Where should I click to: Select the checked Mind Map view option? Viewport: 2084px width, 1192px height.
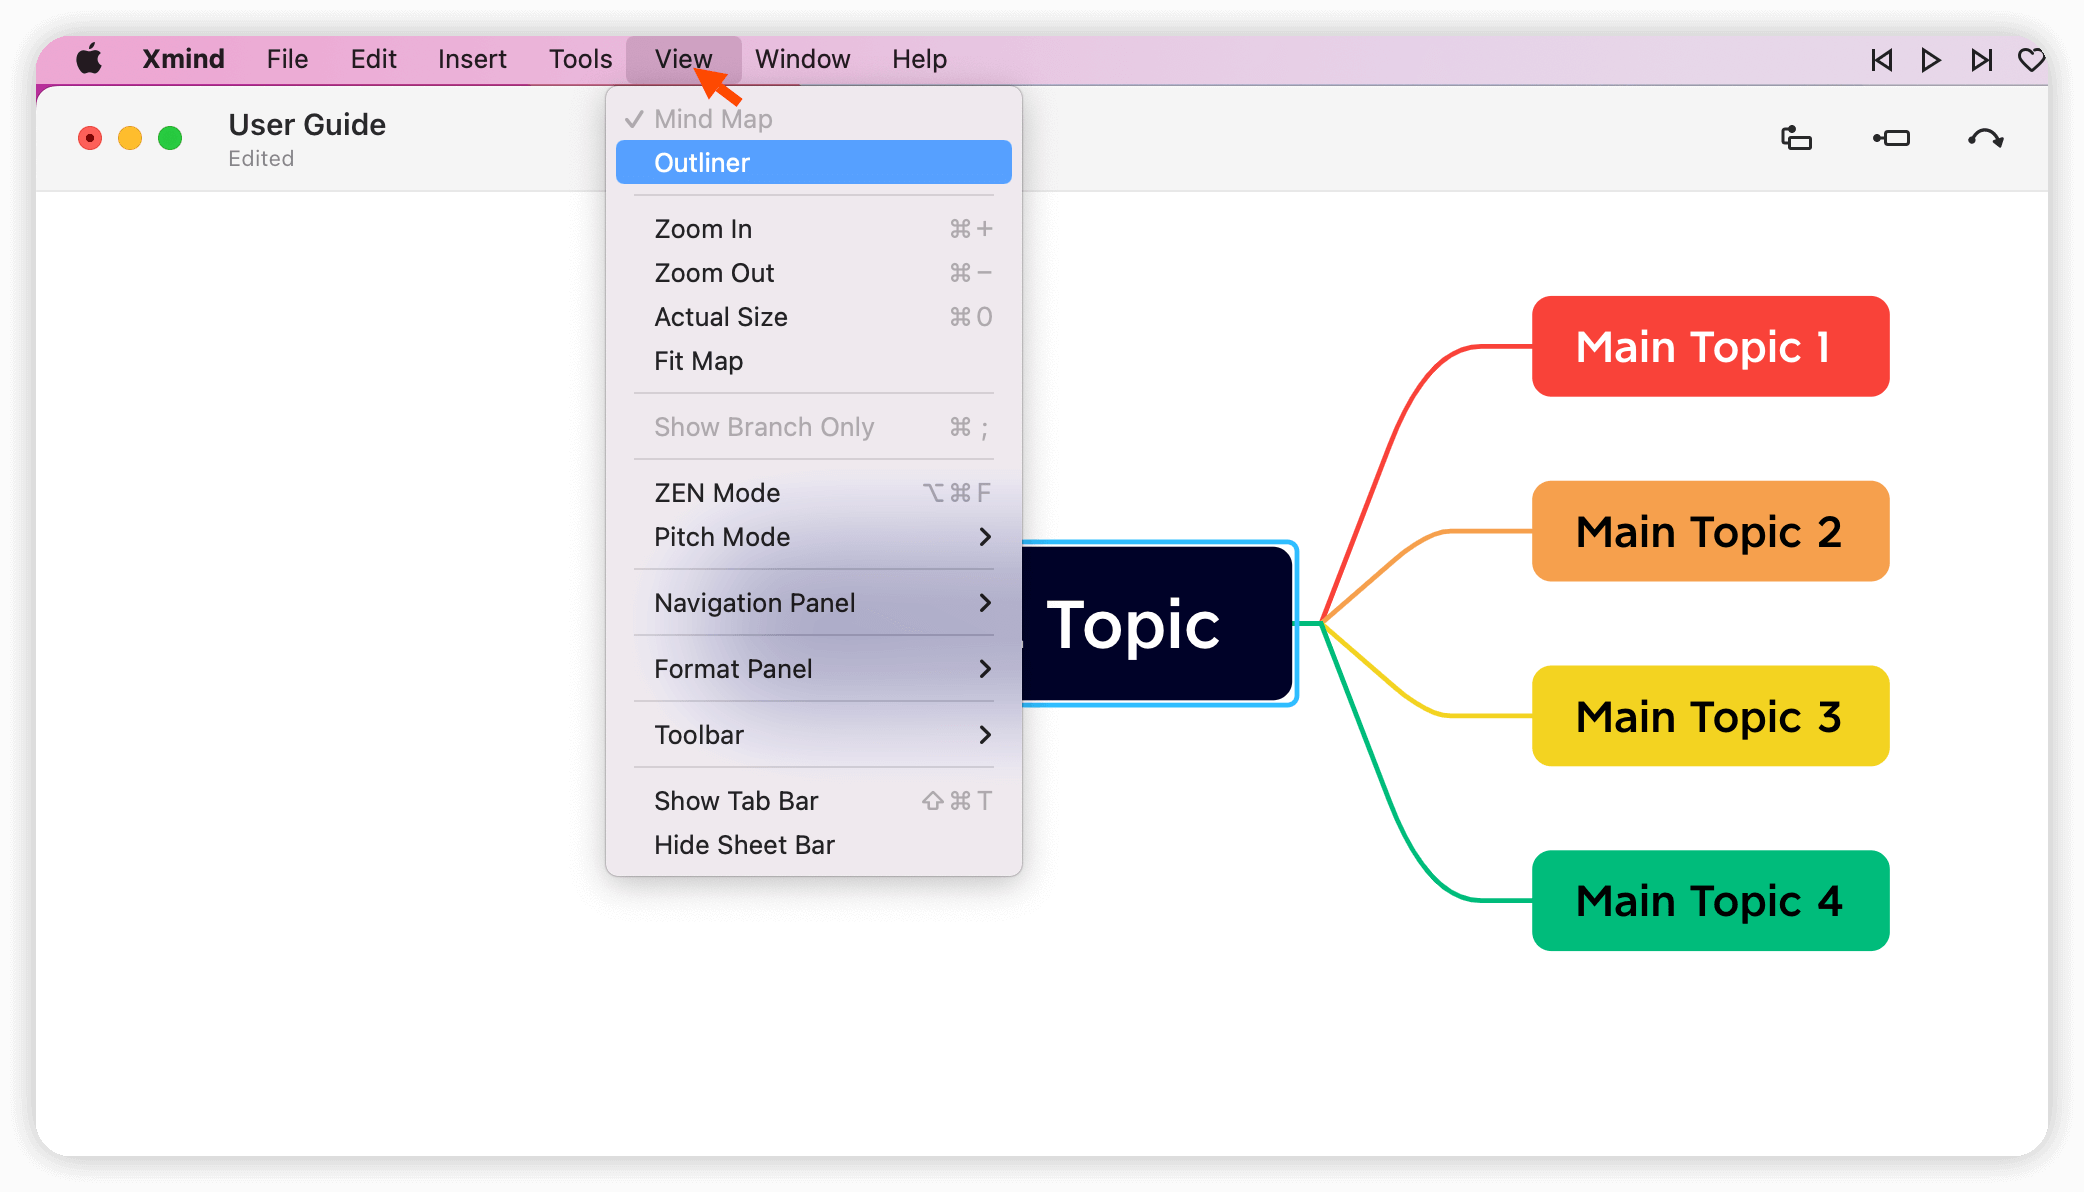(x=712, y=119)
